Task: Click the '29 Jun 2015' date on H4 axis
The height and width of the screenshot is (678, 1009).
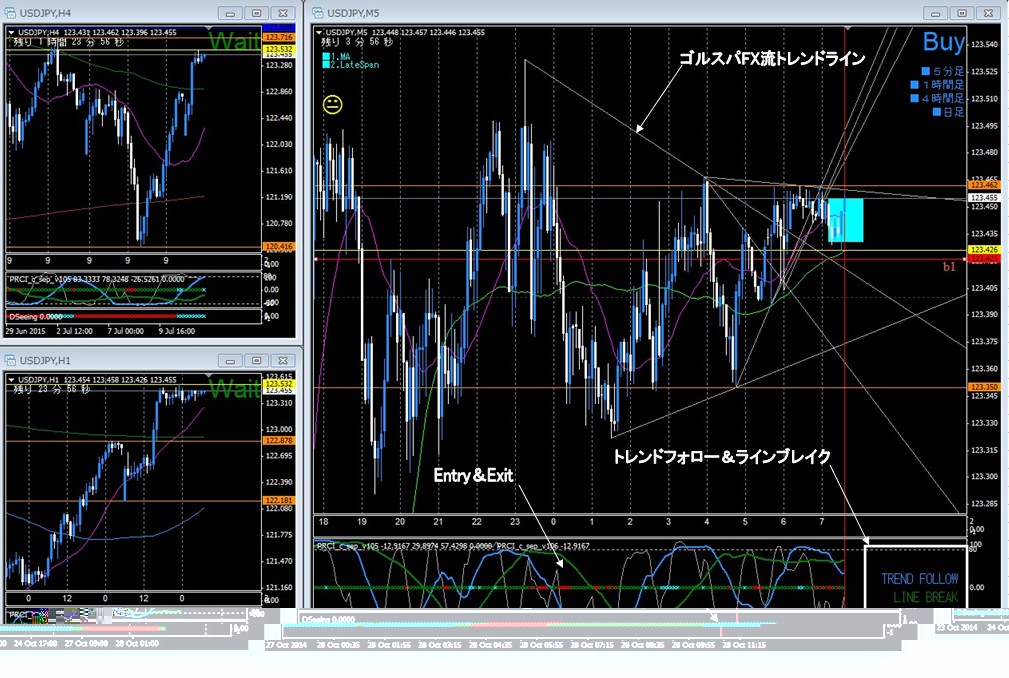Action: 25,331
